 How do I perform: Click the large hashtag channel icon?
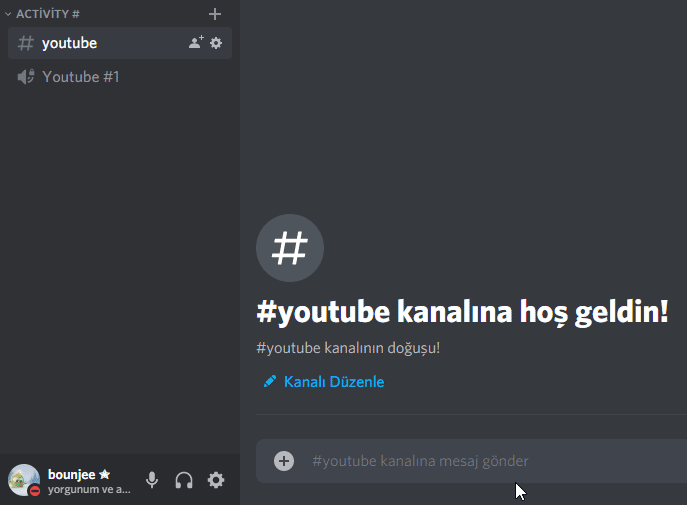coord(290,248)
